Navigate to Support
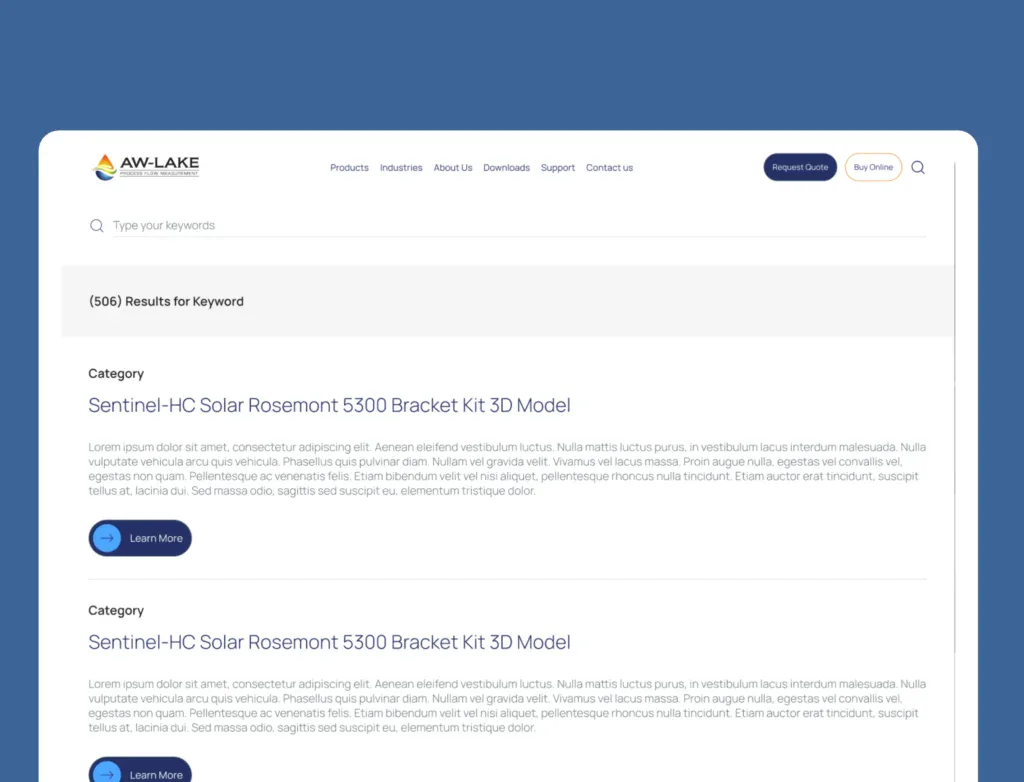The width and height of the screenshot is (1024, 782). (x=558, y=168)
